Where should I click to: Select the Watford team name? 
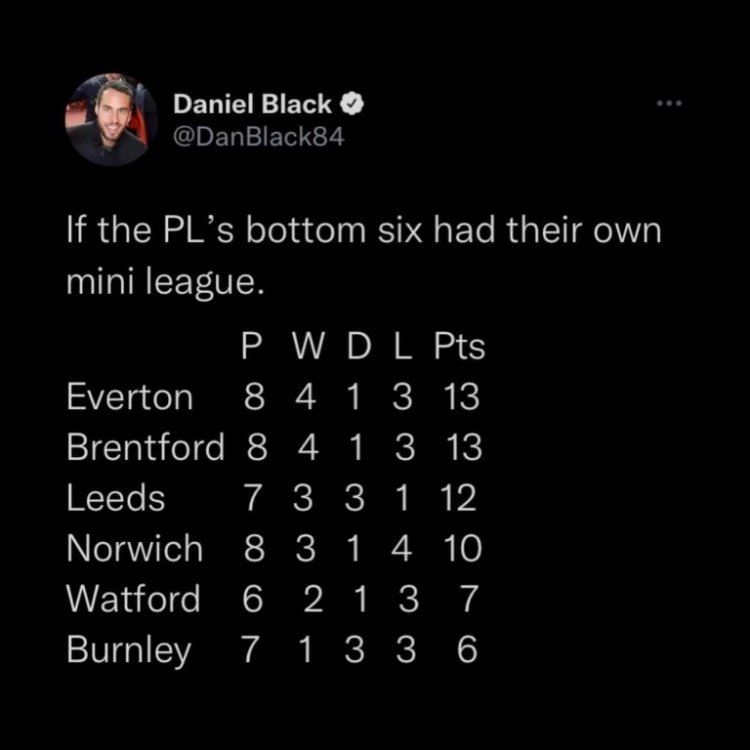click(x=133, y=599)
